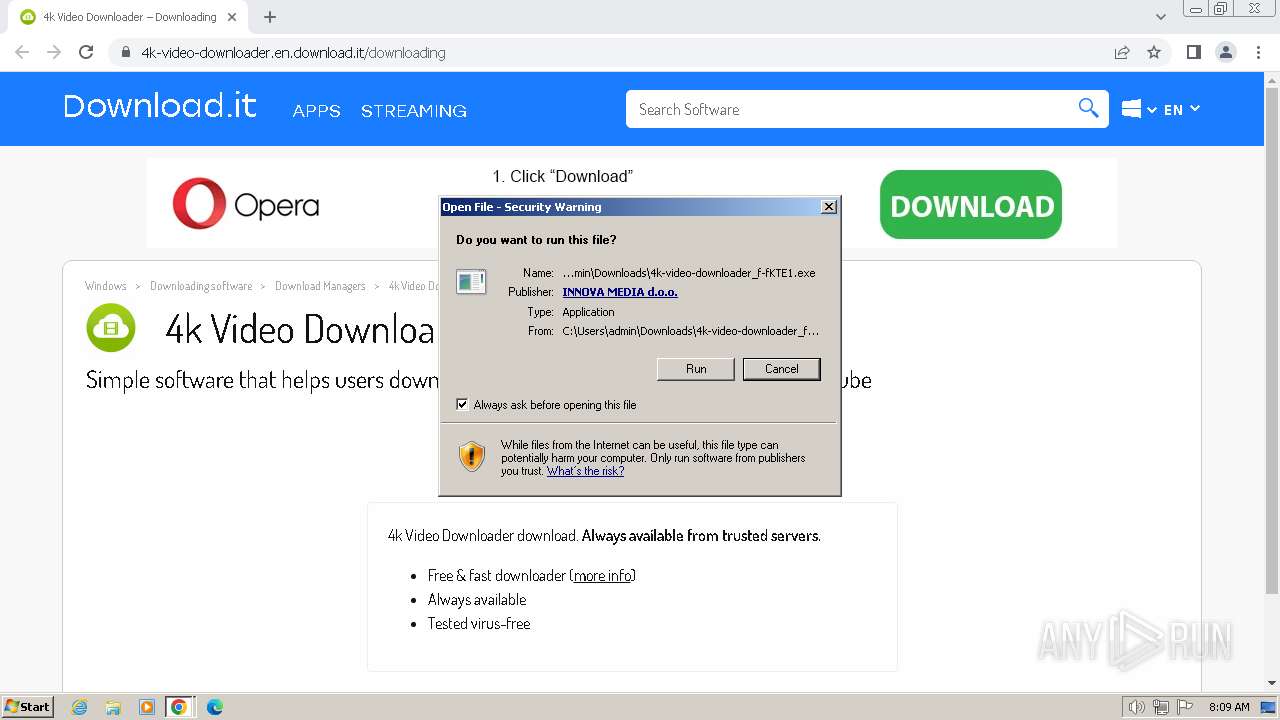Close the Open File security dialog
This screenshot has width=1280, height=720.
point(828,207)
